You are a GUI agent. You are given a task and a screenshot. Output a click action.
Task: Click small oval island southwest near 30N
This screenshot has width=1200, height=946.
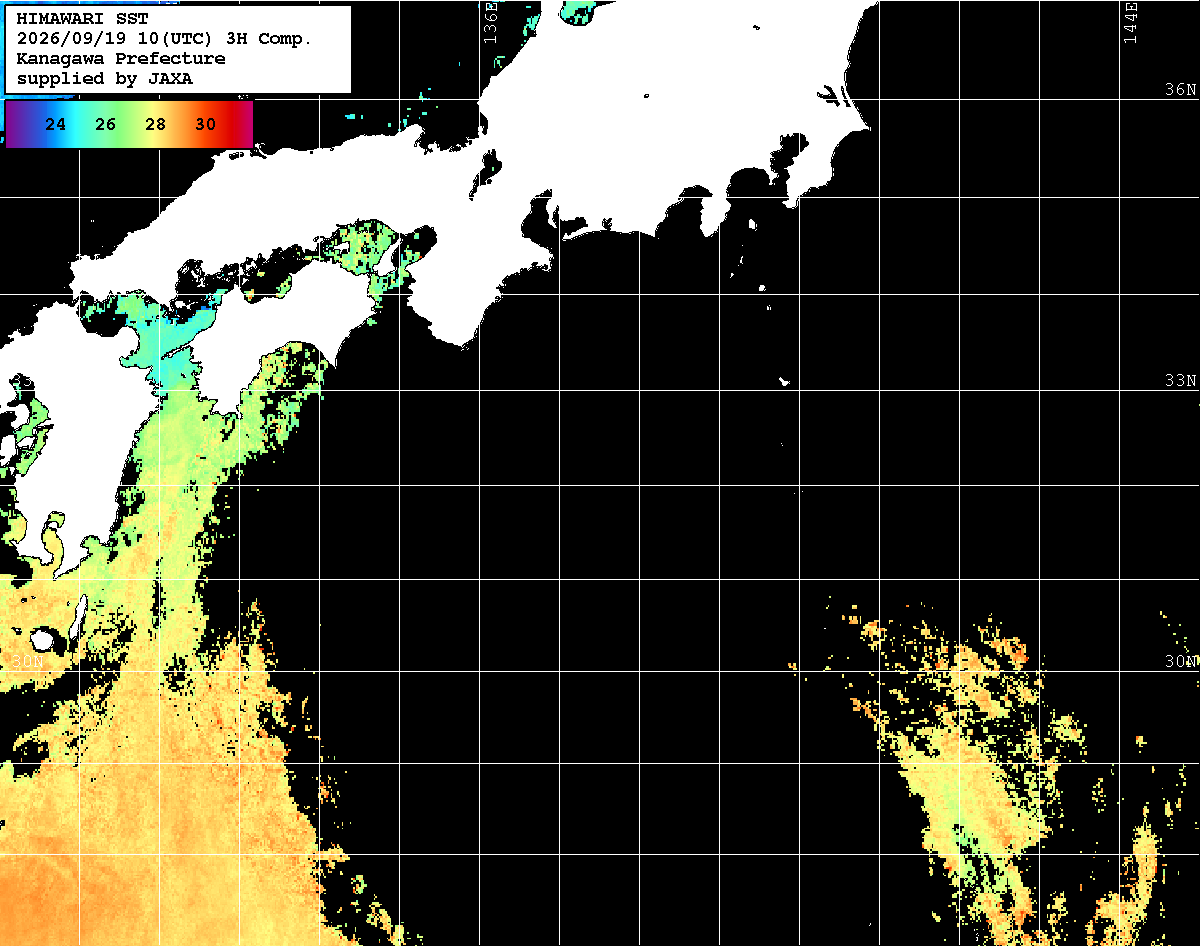click(x=43, y=638)
